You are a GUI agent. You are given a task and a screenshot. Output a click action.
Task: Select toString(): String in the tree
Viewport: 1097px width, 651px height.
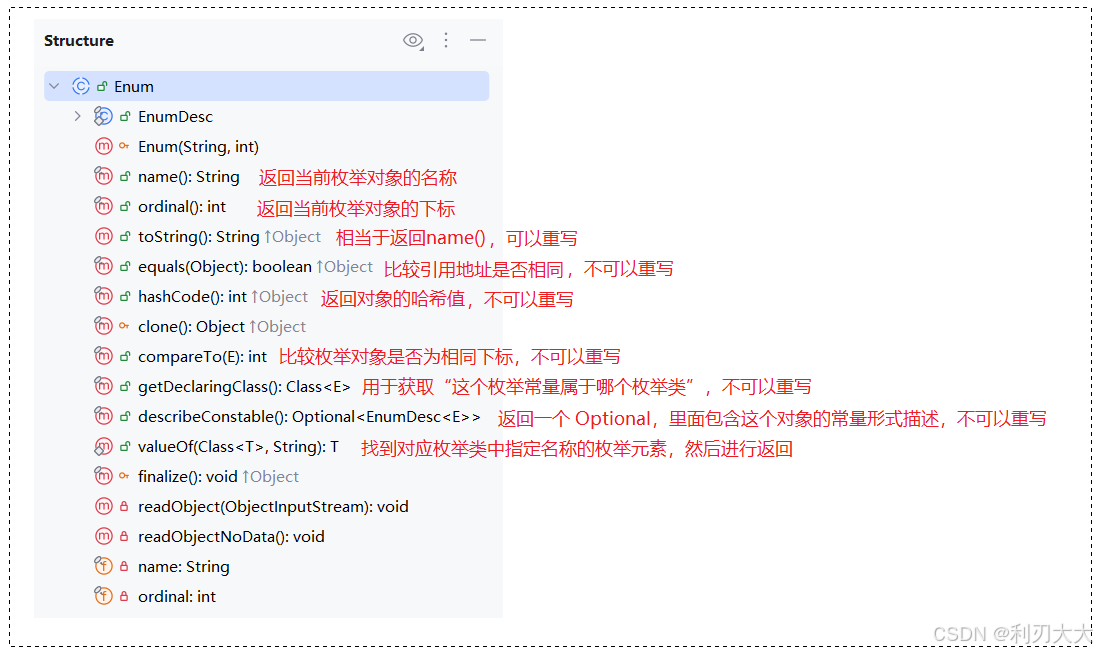point(199,237)
